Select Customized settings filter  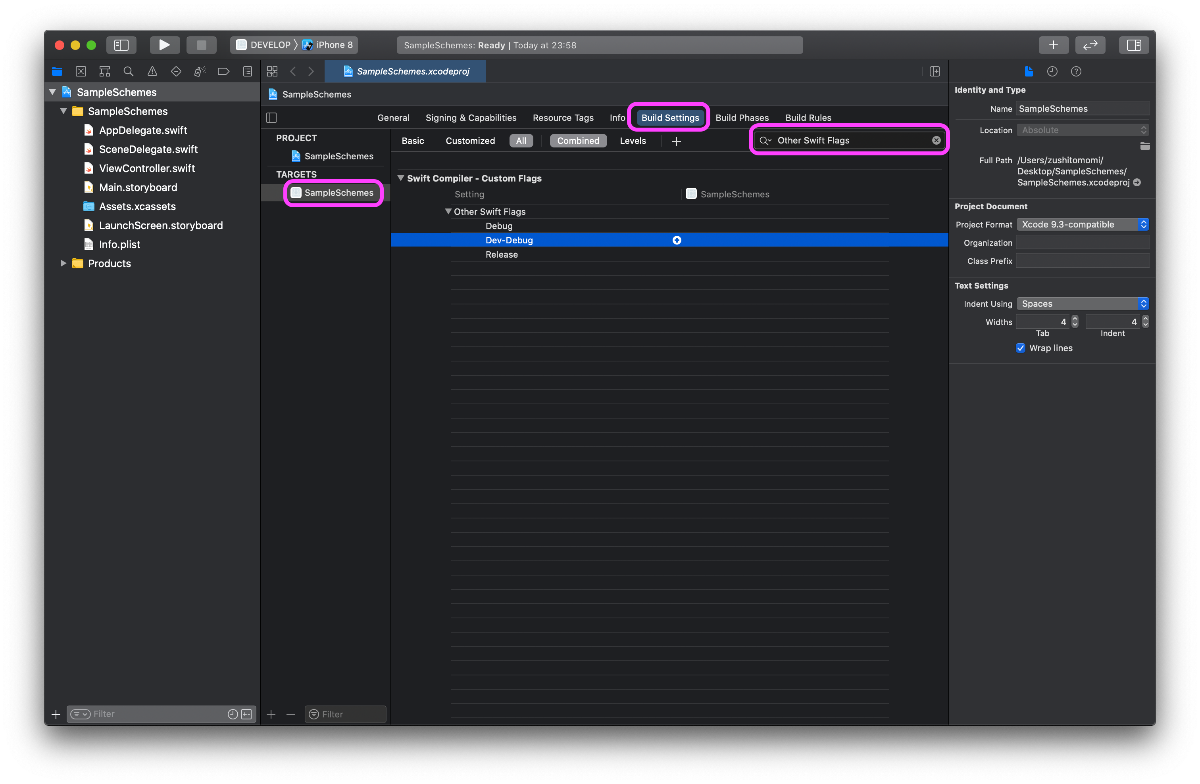pyautogui.click(x=470, y=141)
